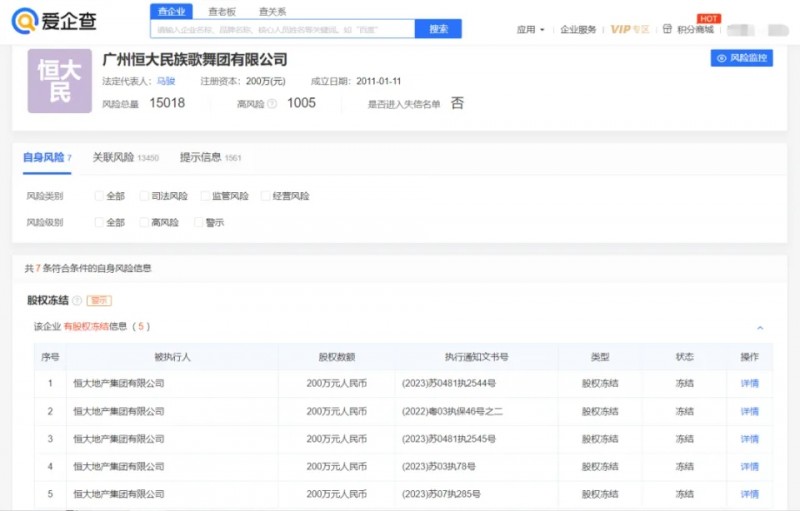Collapse the 股权冻结 section with the chevron
Viewport: 800px width, 511px height.
pyautogui.click(x=760, y=327)
